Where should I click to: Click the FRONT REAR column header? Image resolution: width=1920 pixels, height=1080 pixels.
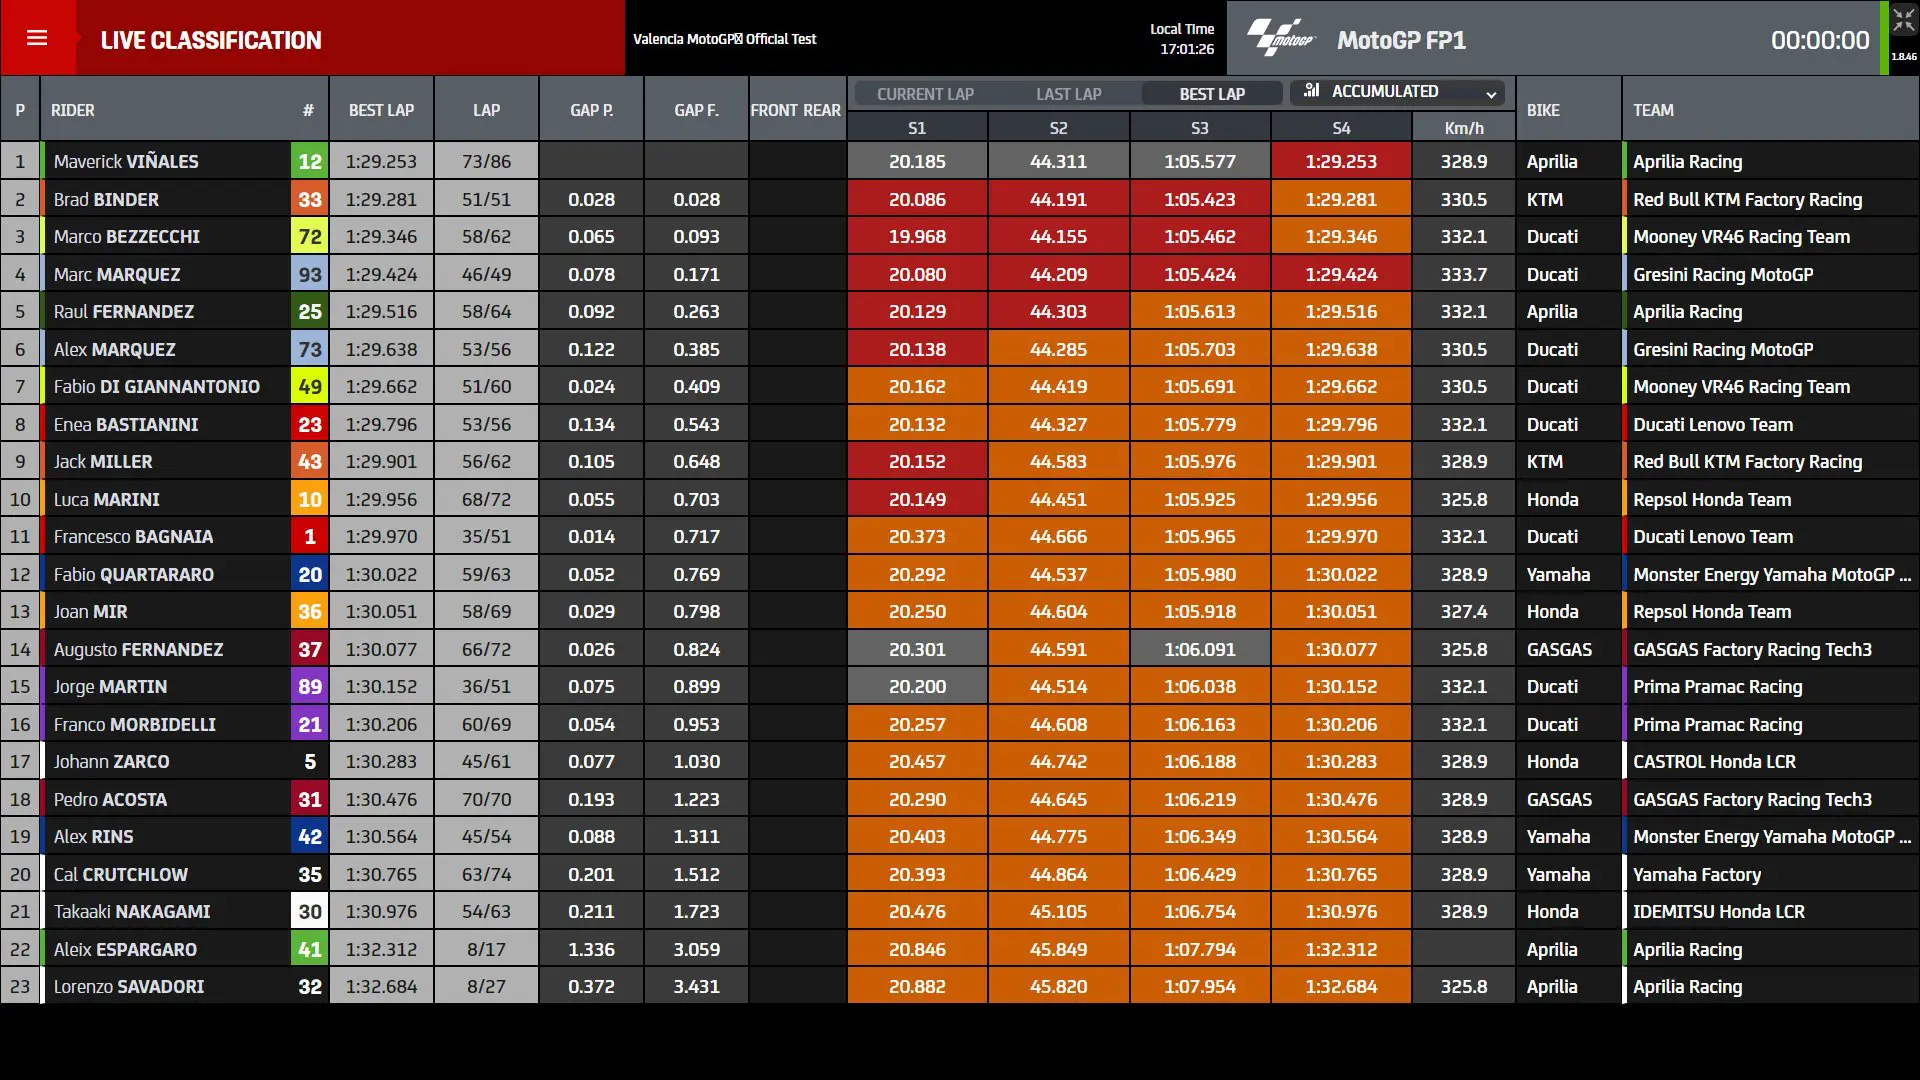(796, 110)
